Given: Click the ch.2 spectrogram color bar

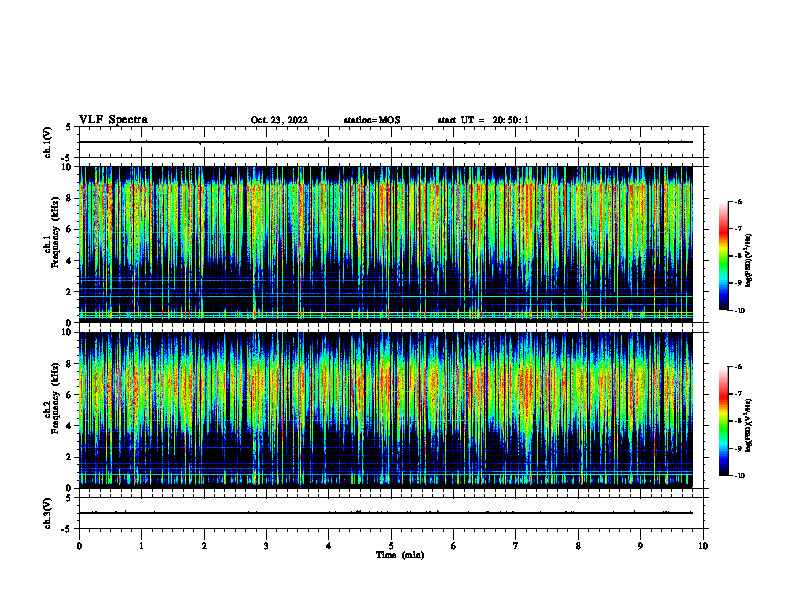Looking at the screenshot, I should click(x=723, y=421).
